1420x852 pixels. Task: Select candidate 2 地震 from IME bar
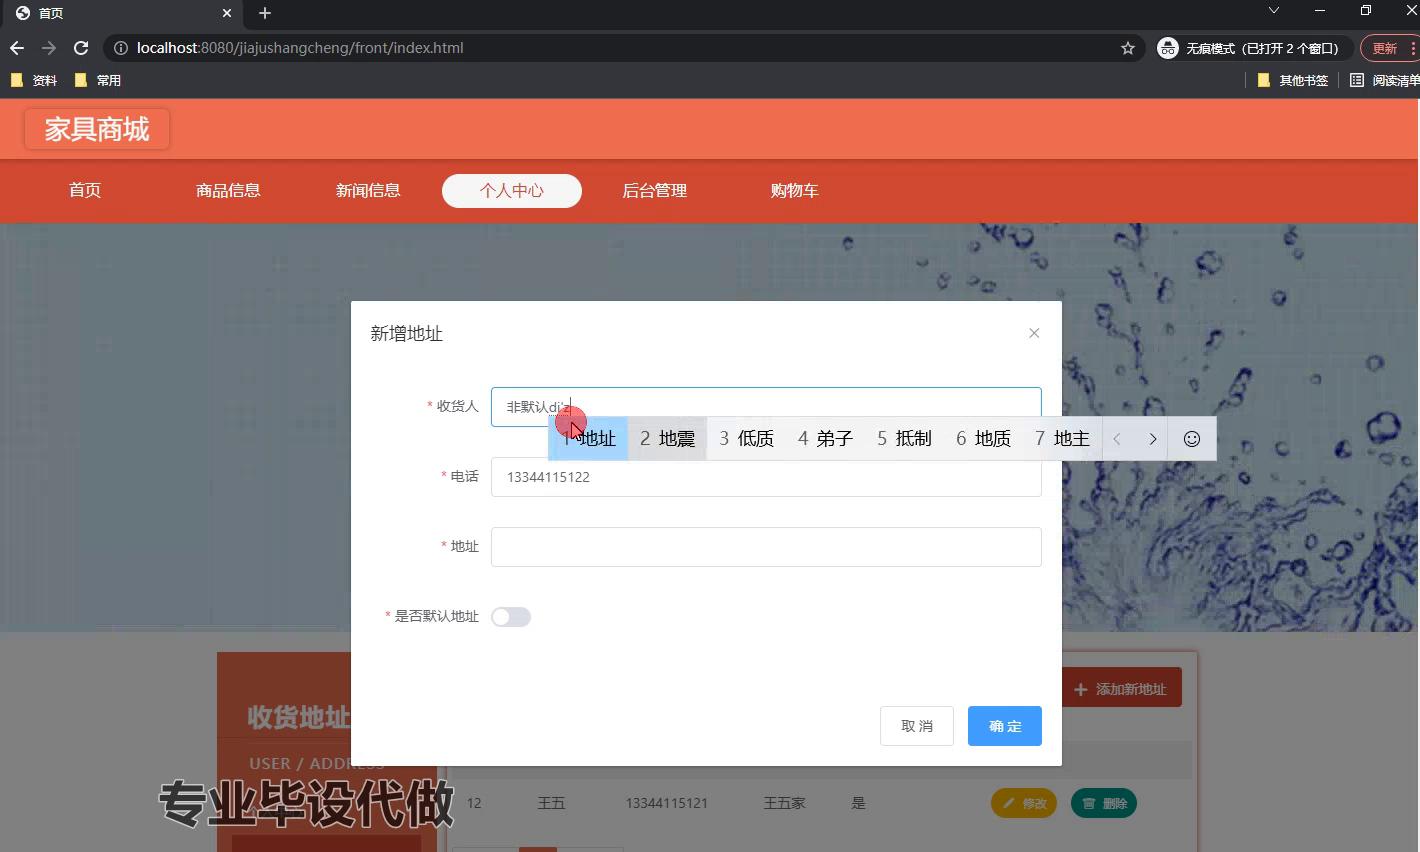coord(667,438)
